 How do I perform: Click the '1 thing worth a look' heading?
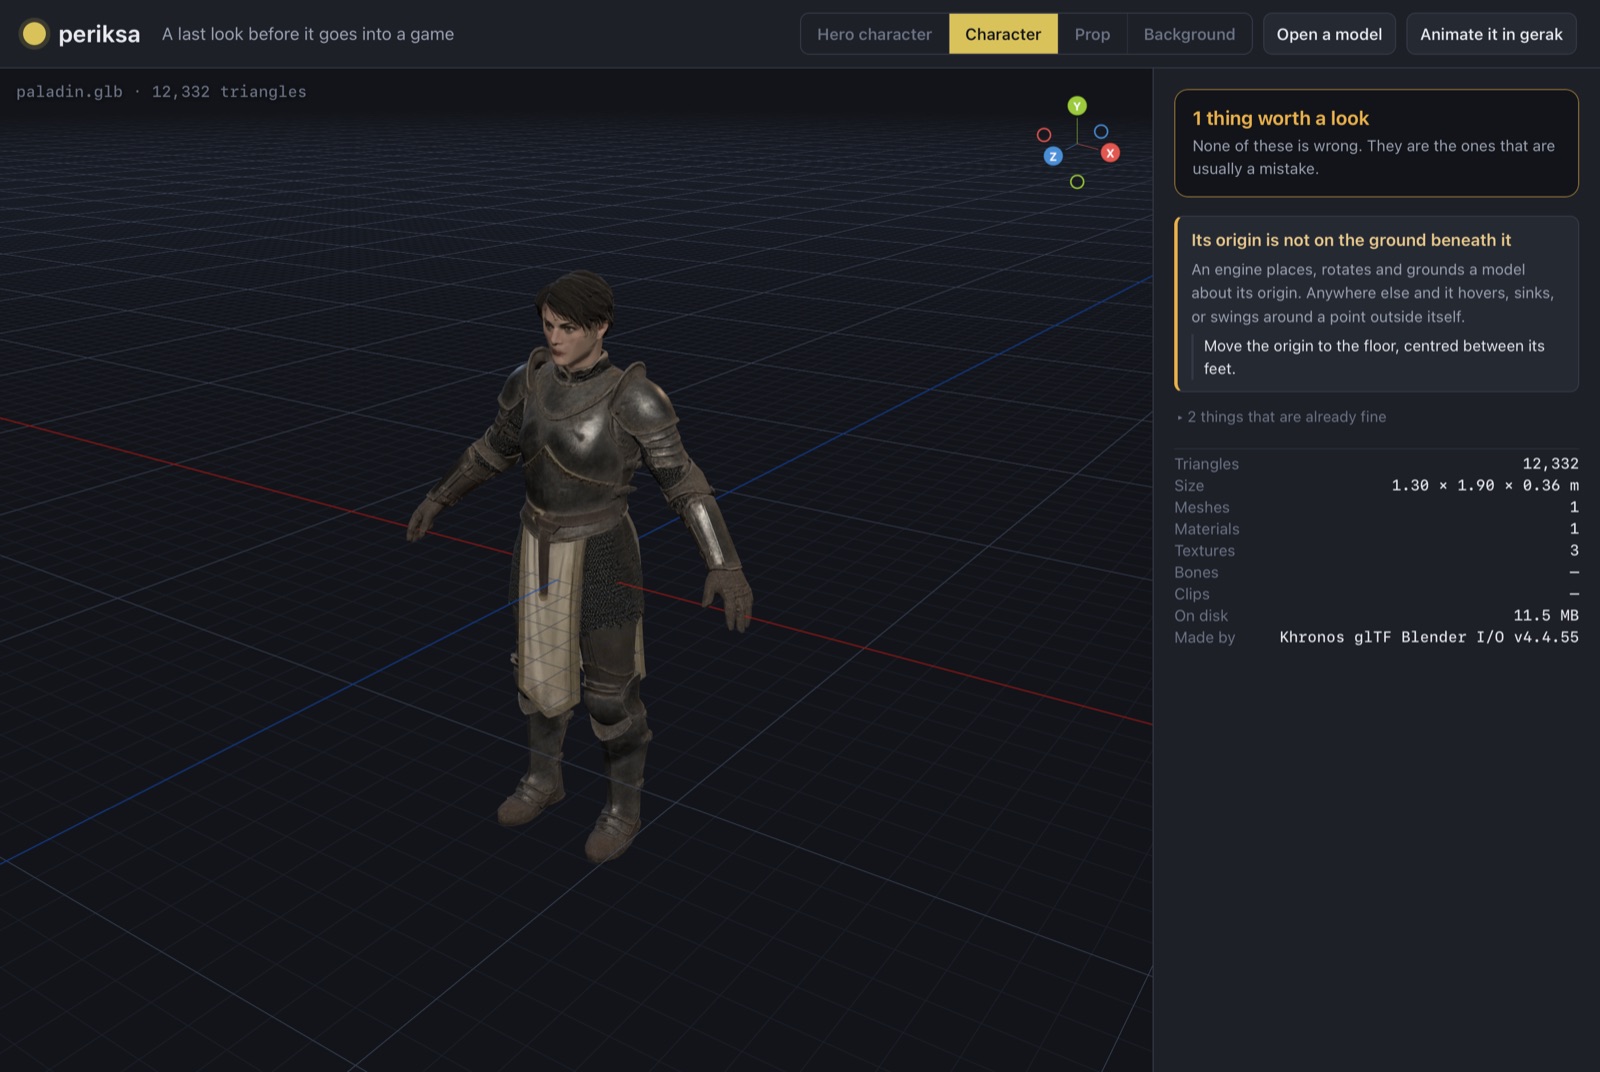(x=1280, y=118)
